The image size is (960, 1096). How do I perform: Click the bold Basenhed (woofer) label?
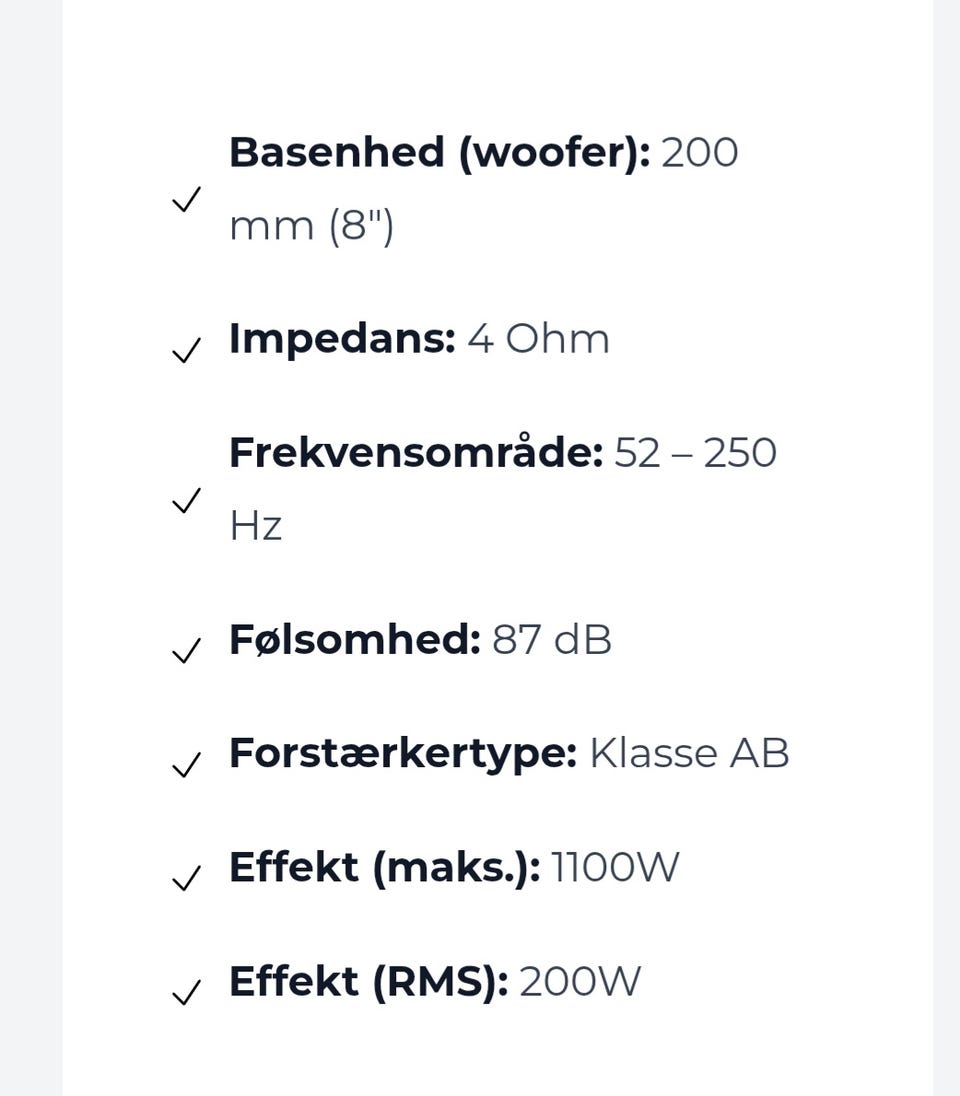coord(439,153)
